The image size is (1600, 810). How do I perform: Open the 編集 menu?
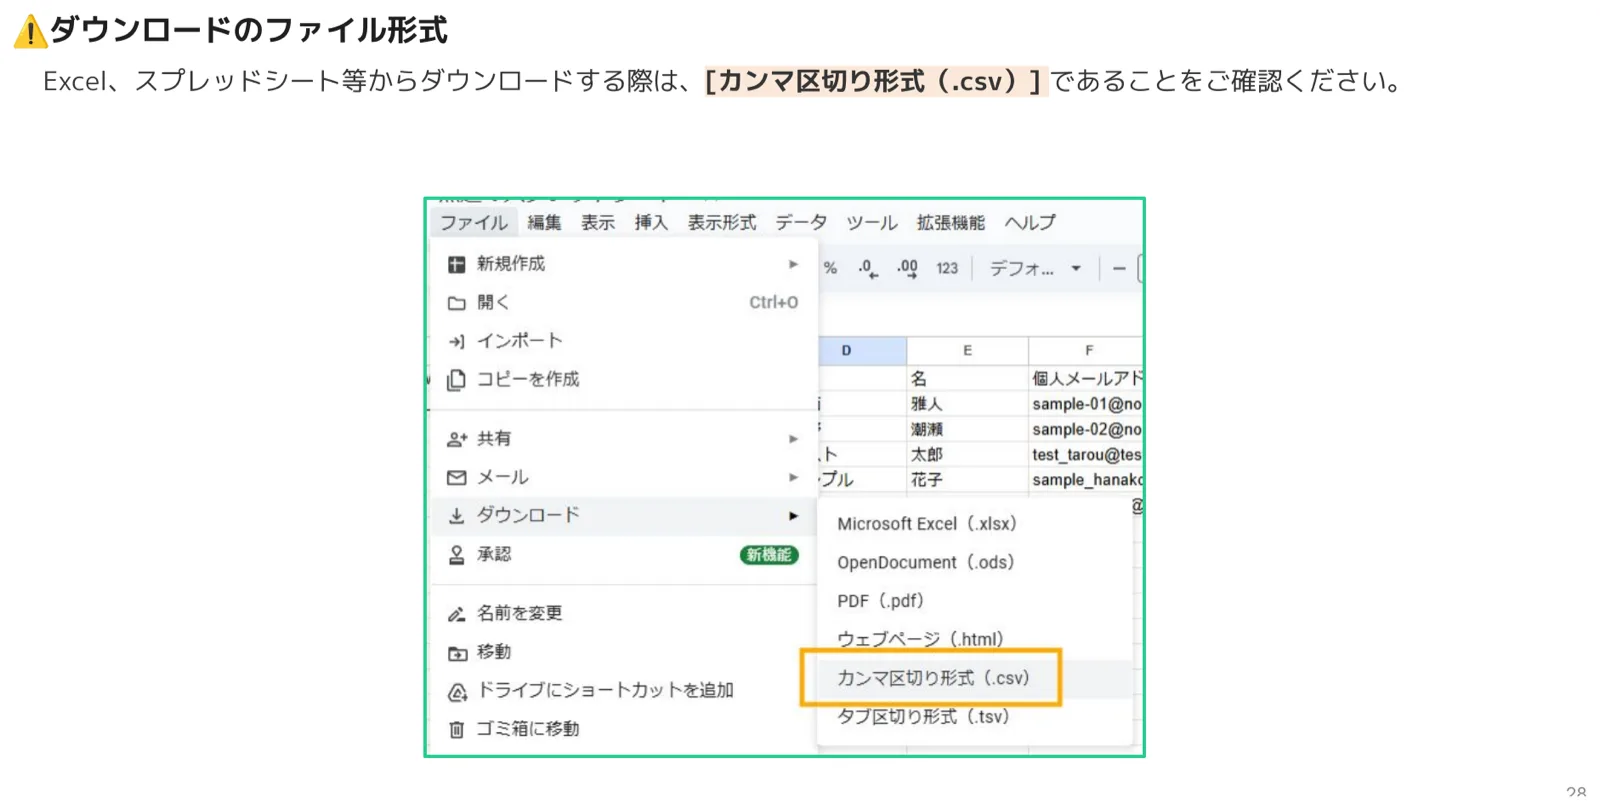544,223
